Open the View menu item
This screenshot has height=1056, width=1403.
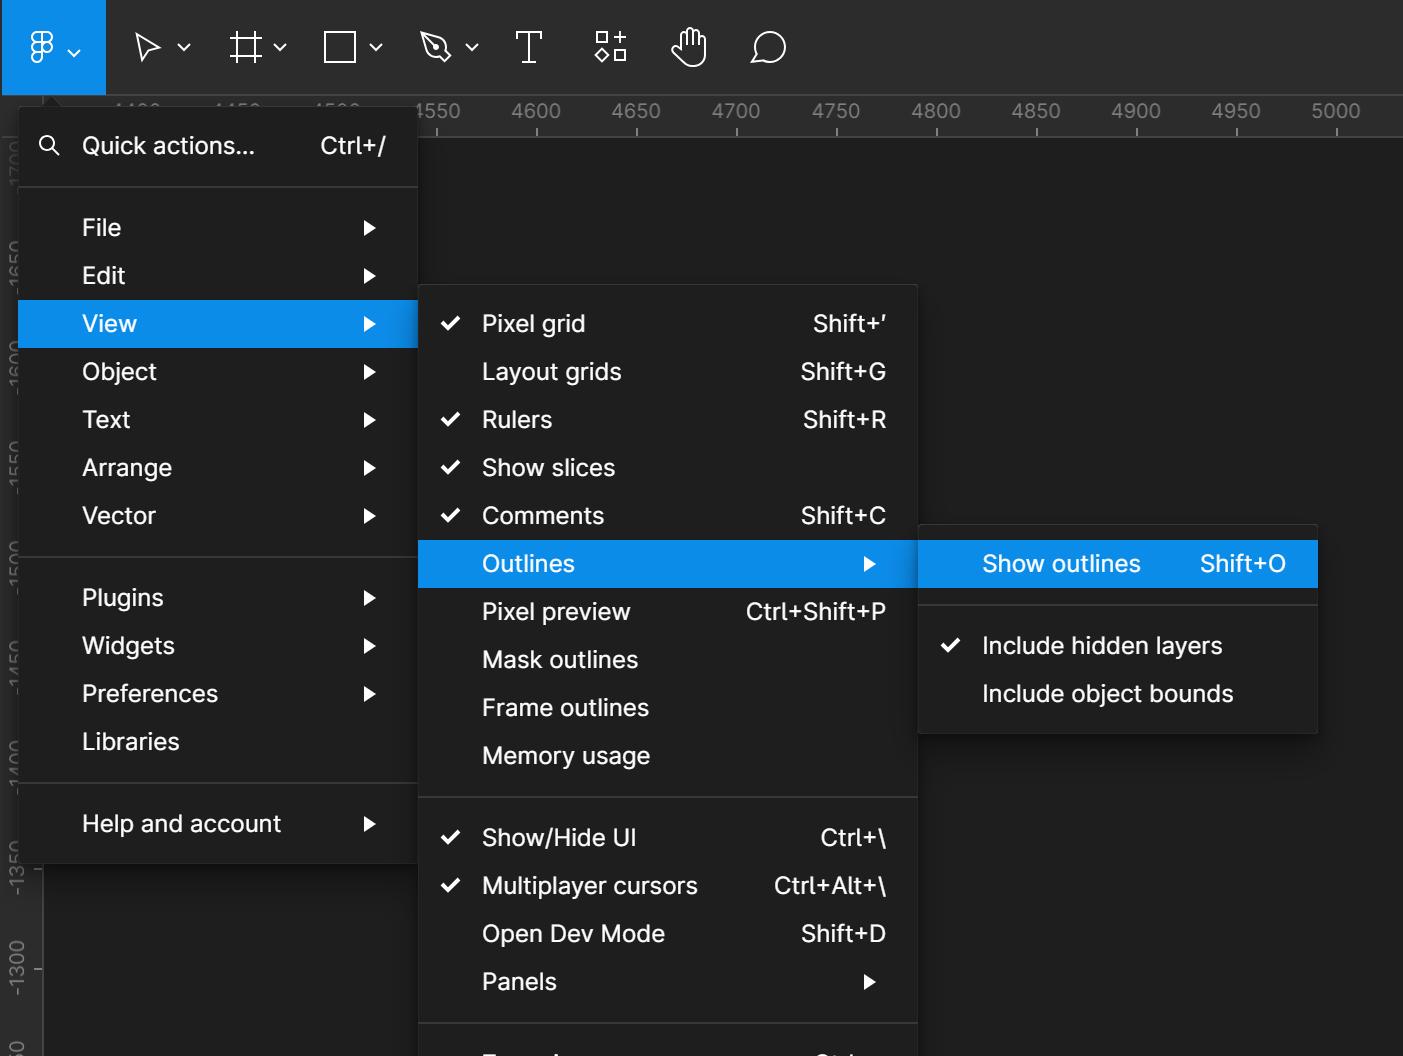point(218,324)
